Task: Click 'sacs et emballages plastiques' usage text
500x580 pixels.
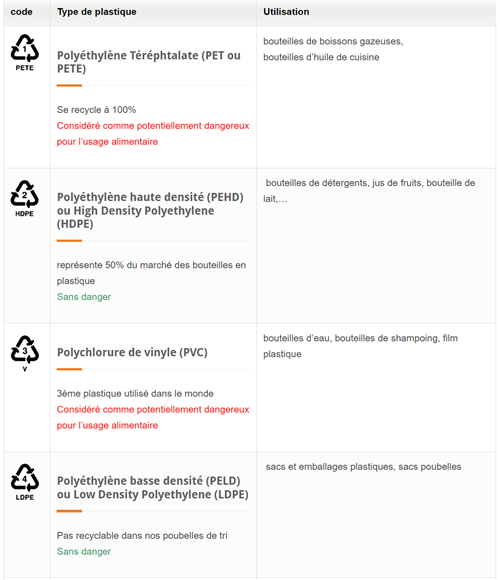Action: (x=330, y=467)
